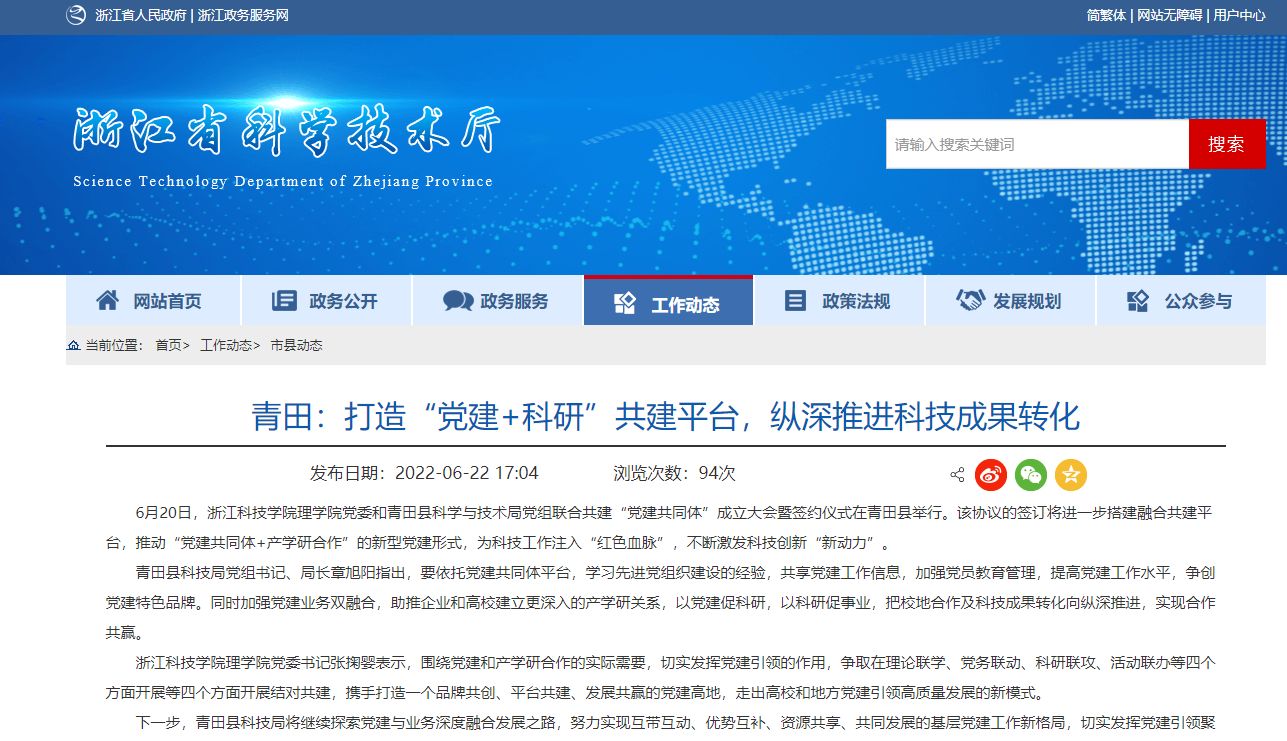Go to 公众参与 section
This screenshot has height=741, width=1287.
tap(1181, 301)
